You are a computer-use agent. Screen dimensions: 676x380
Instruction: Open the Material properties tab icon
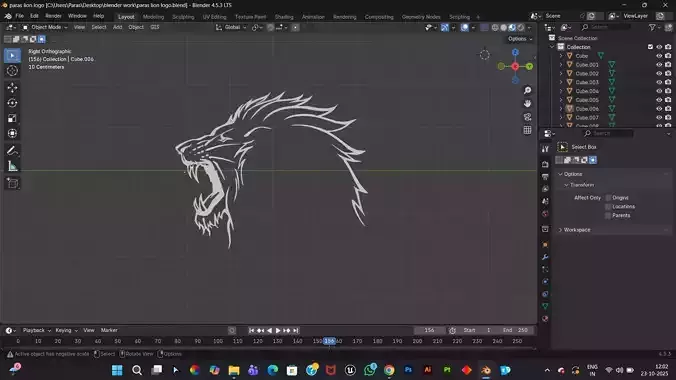[x=545, y=319]
